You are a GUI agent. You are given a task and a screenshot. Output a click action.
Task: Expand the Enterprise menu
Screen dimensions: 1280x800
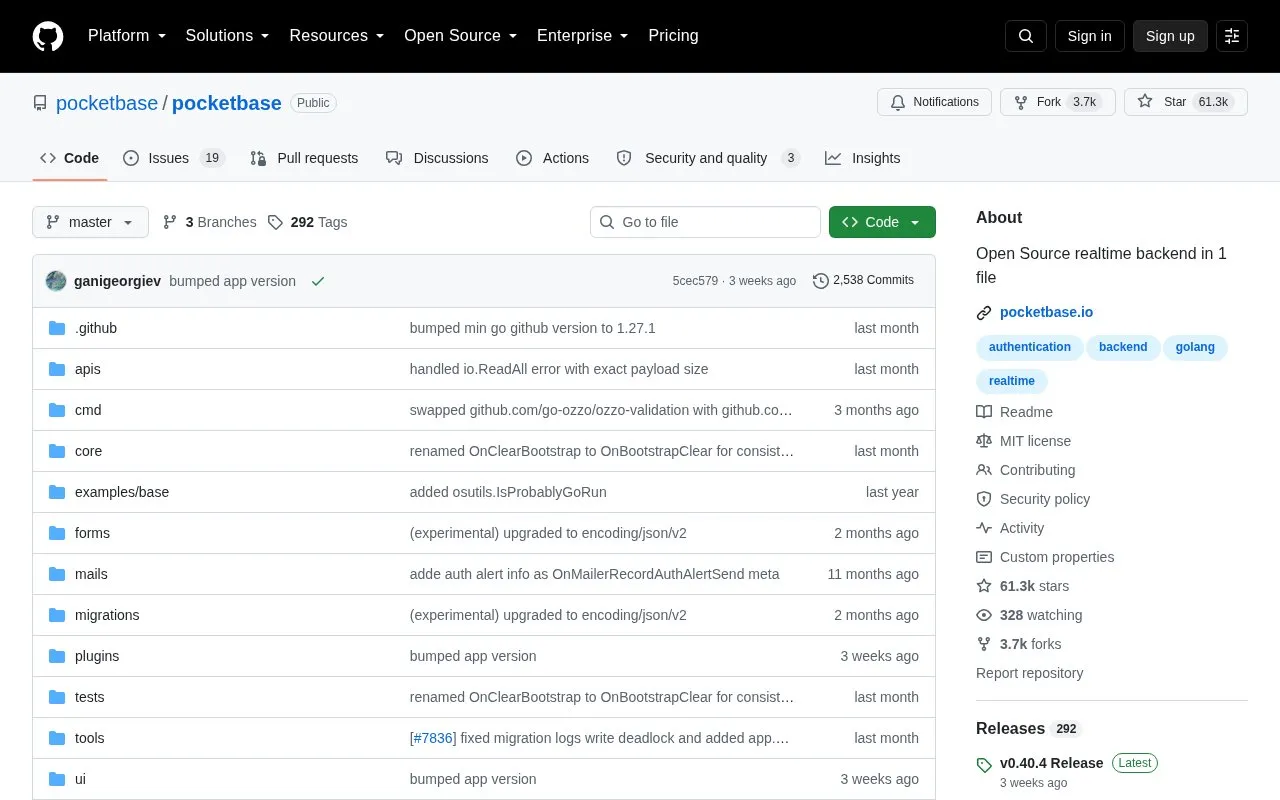pyautogui.click(x=583, y=36)
